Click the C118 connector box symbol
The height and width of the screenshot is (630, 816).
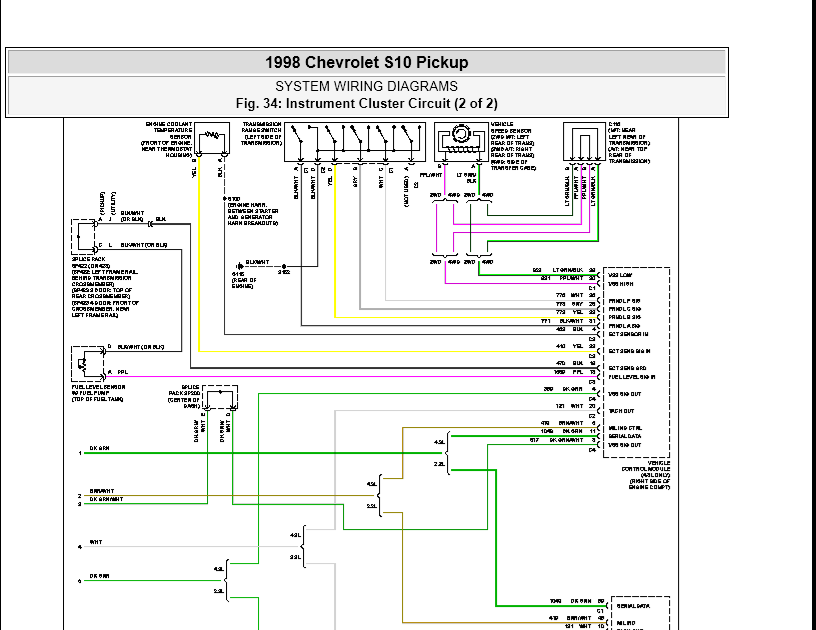click(584, 142)
